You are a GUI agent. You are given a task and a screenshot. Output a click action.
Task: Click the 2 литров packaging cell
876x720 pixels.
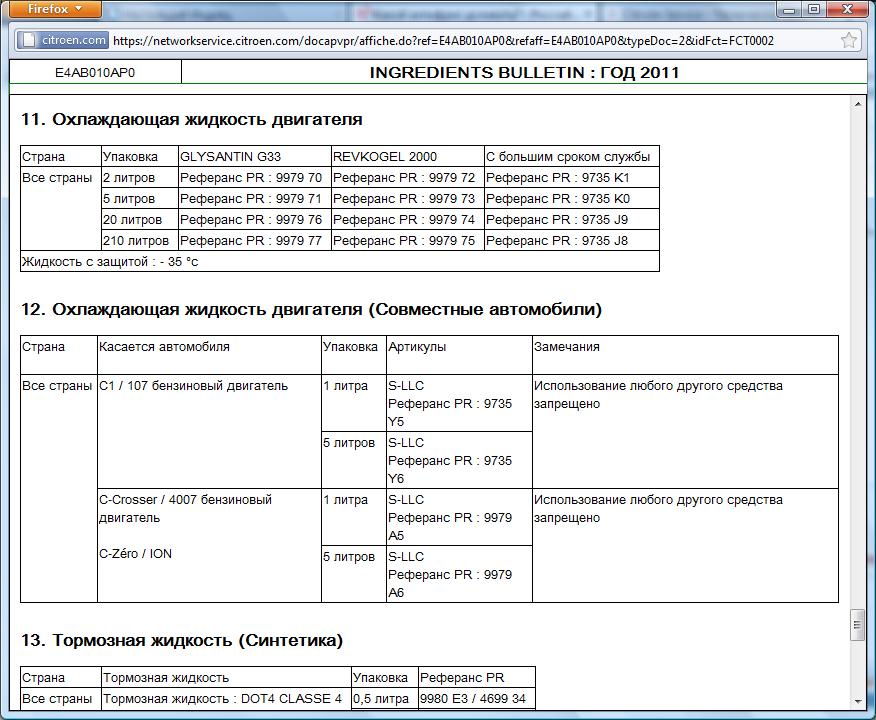tap(140, 178)
